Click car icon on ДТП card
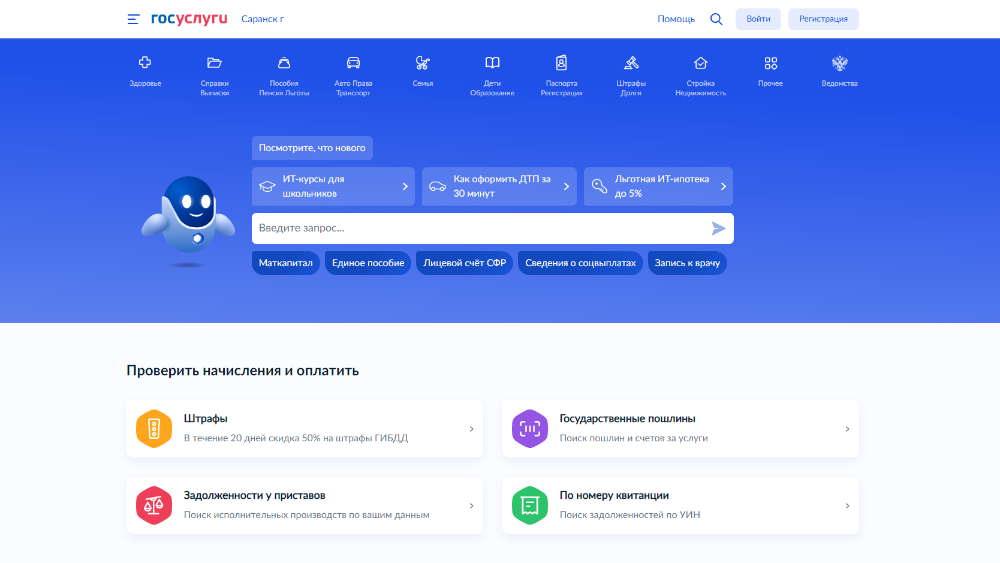 (438, 186)
